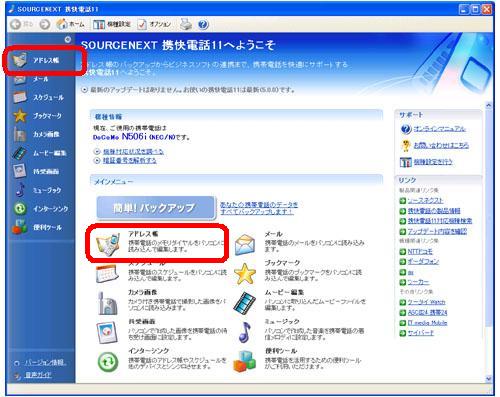The width and height of the screenshot is (500, 397).
Task: Click the インターシンク sync icon in main menu
Action: coord(108,362)
